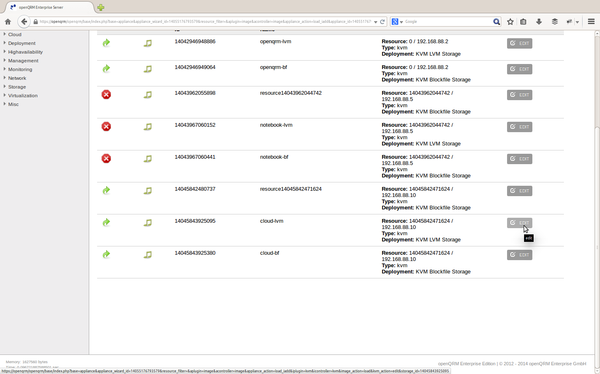Click ID 14043967060152

point(195,125)
